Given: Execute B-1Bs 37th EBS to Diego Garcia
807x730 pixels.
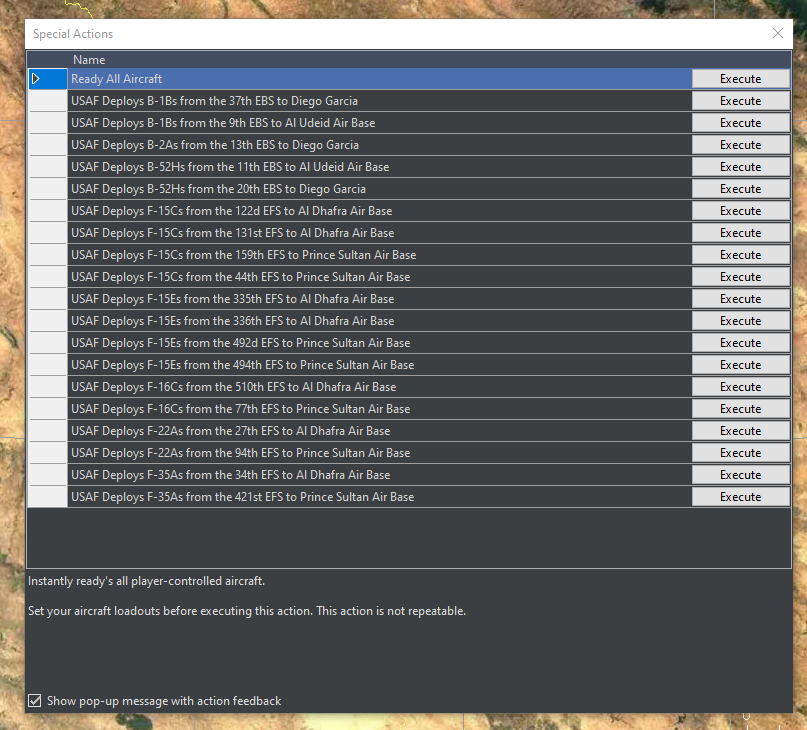Looking at the screenshot, I should click(740, 101).
